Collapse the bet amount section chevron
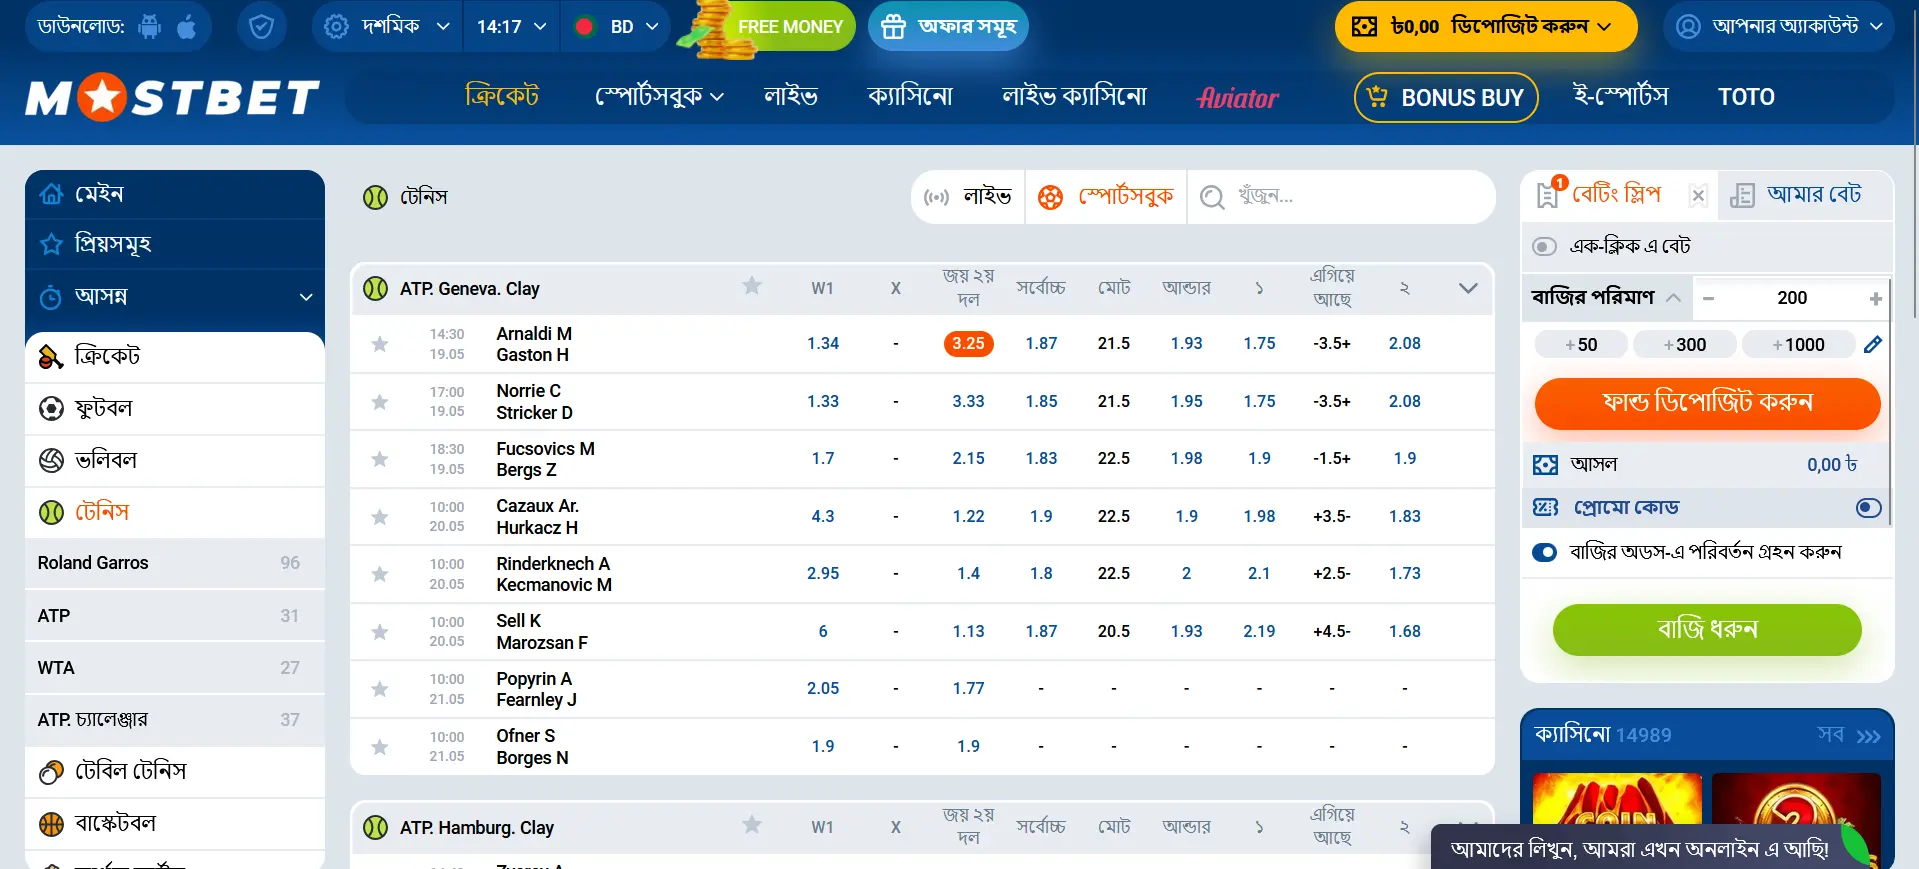Image resolution: width=1919 pixels, height=869 pixels. coord(1673,298)
